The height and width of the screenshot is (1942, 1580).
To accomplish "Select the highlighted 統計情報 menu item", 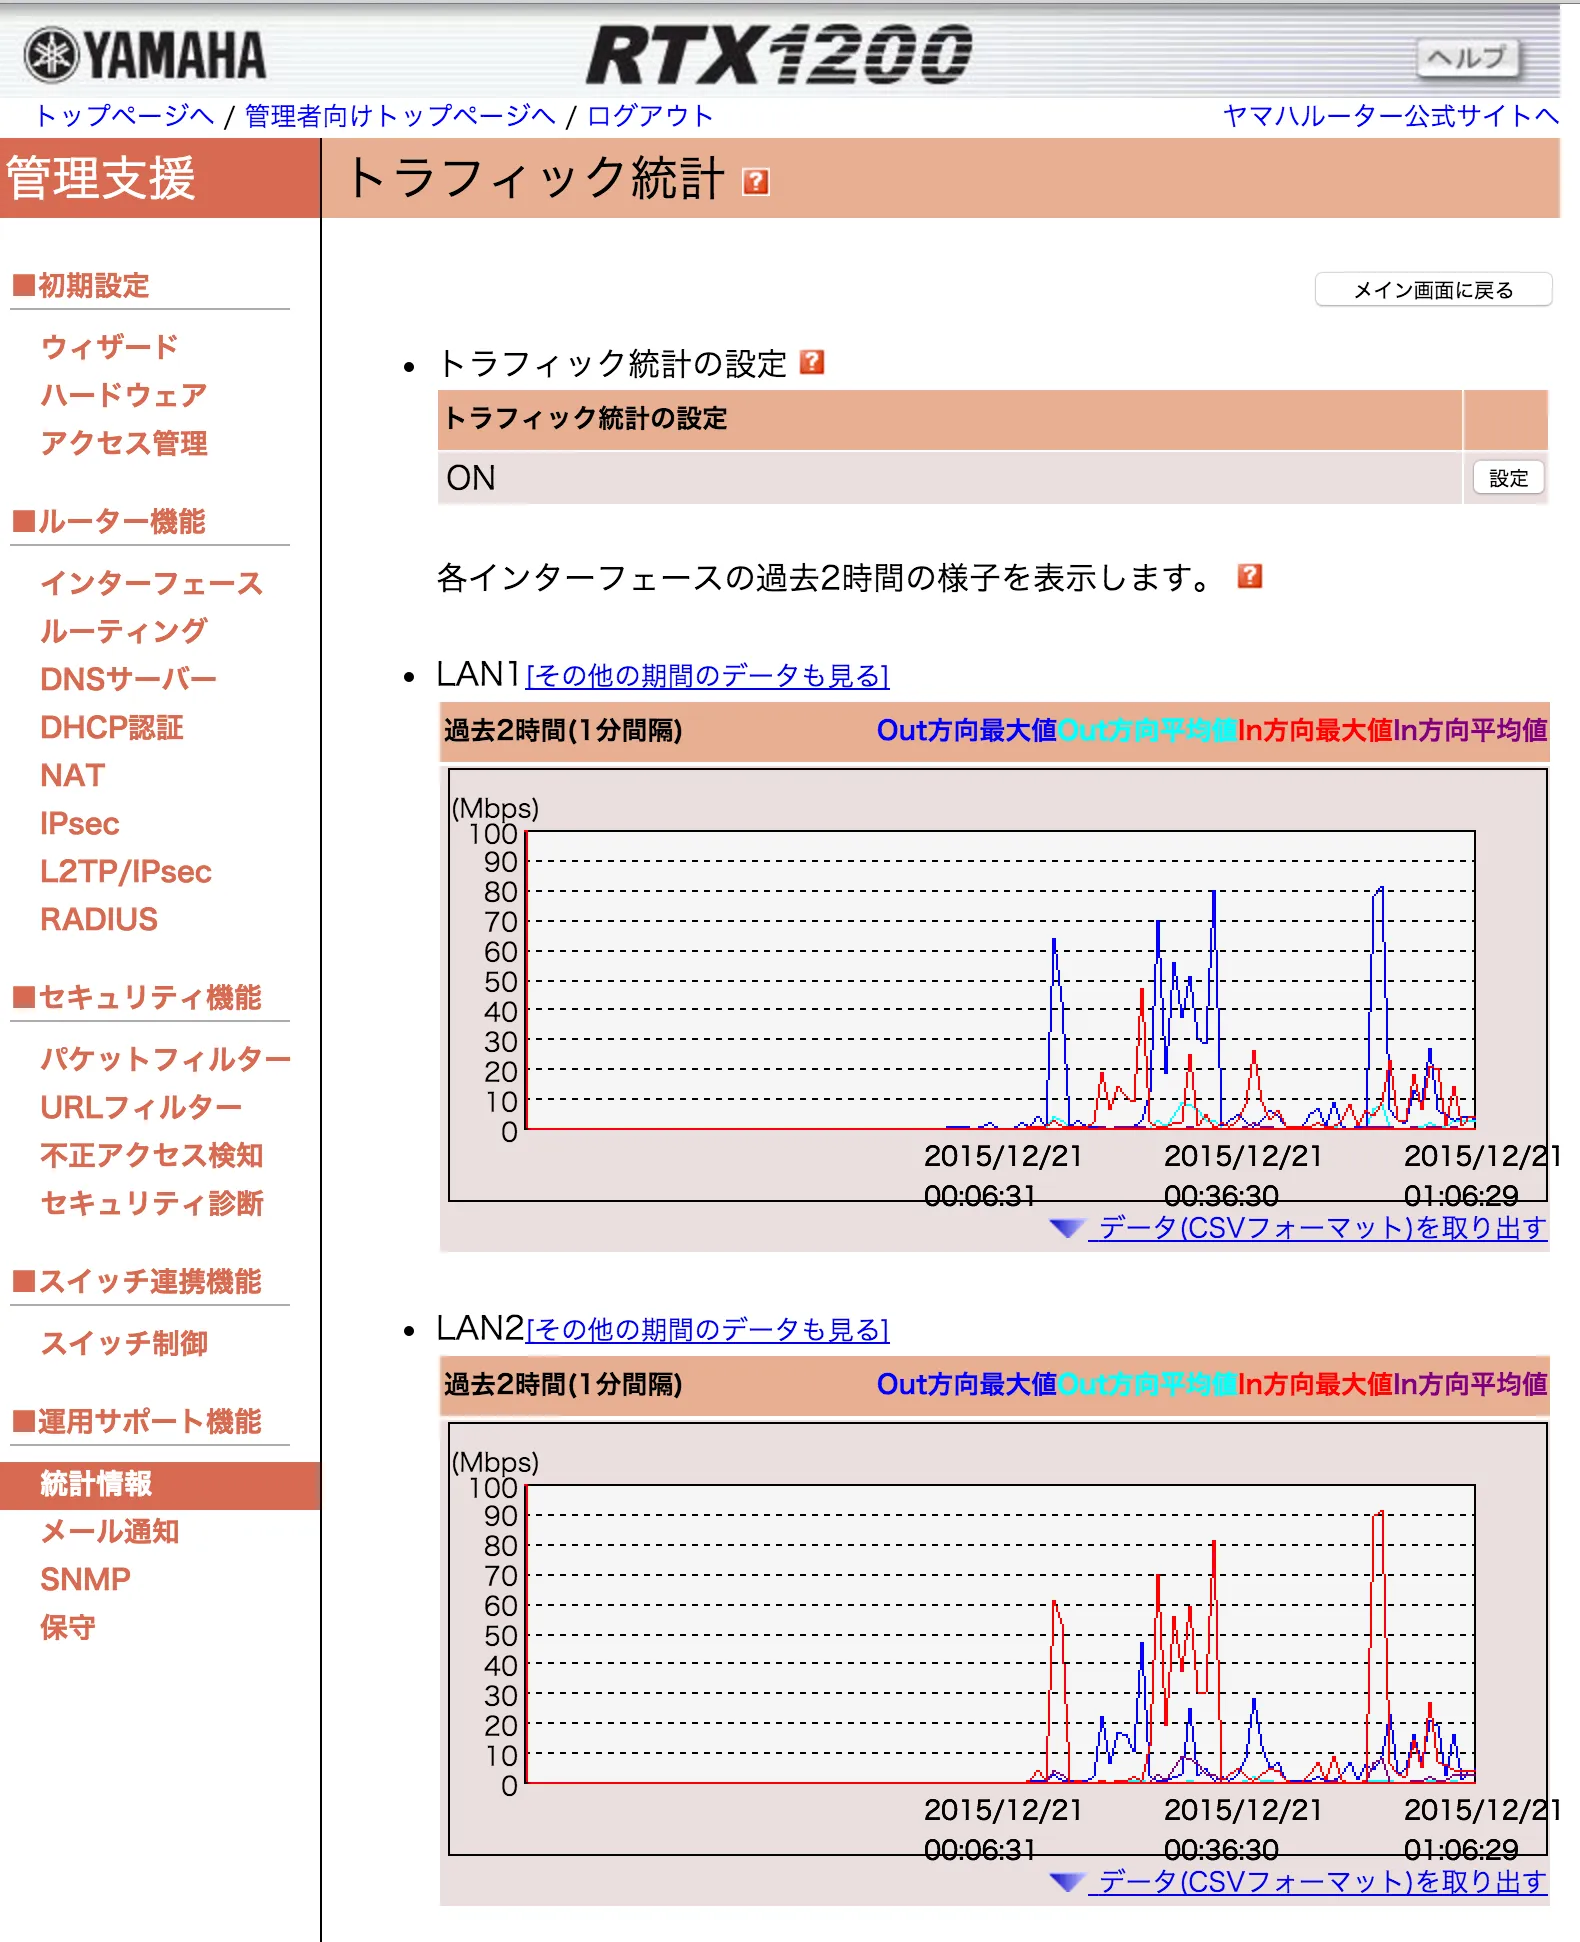I will 160,1485.
